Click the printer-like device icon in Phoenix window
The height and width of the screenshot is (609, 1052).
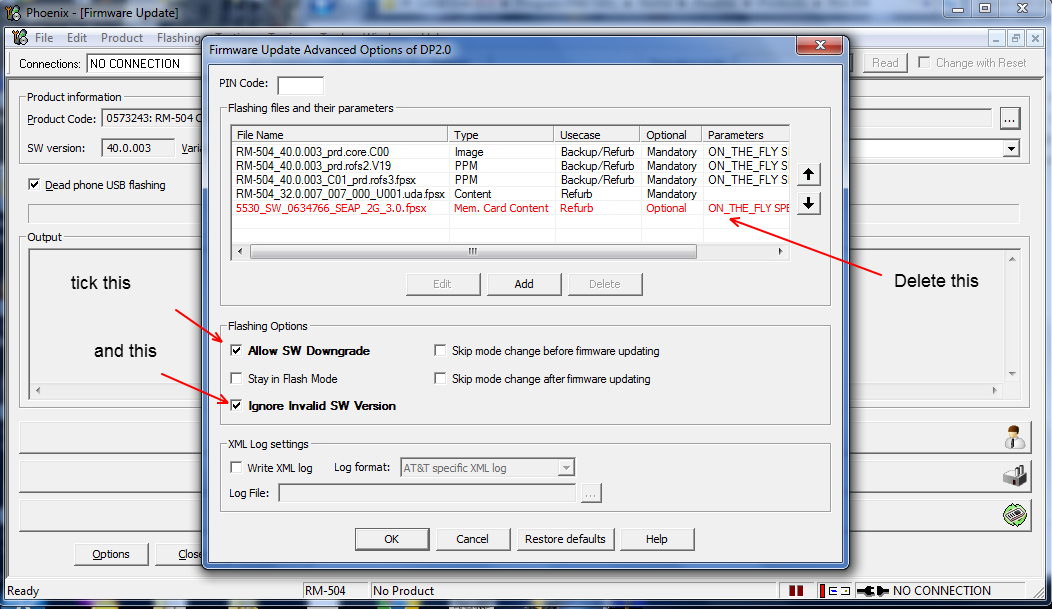pyautogui.click(x=1014, y=476)
